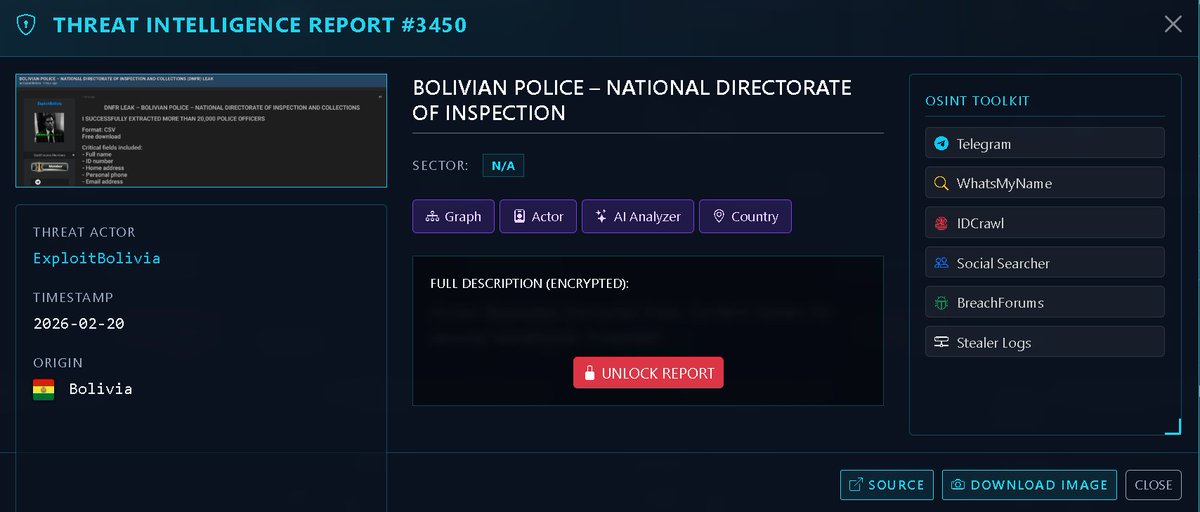Click the Telegram logo icon
This screenshot has width=1200, height=512.
pos(941,143)
